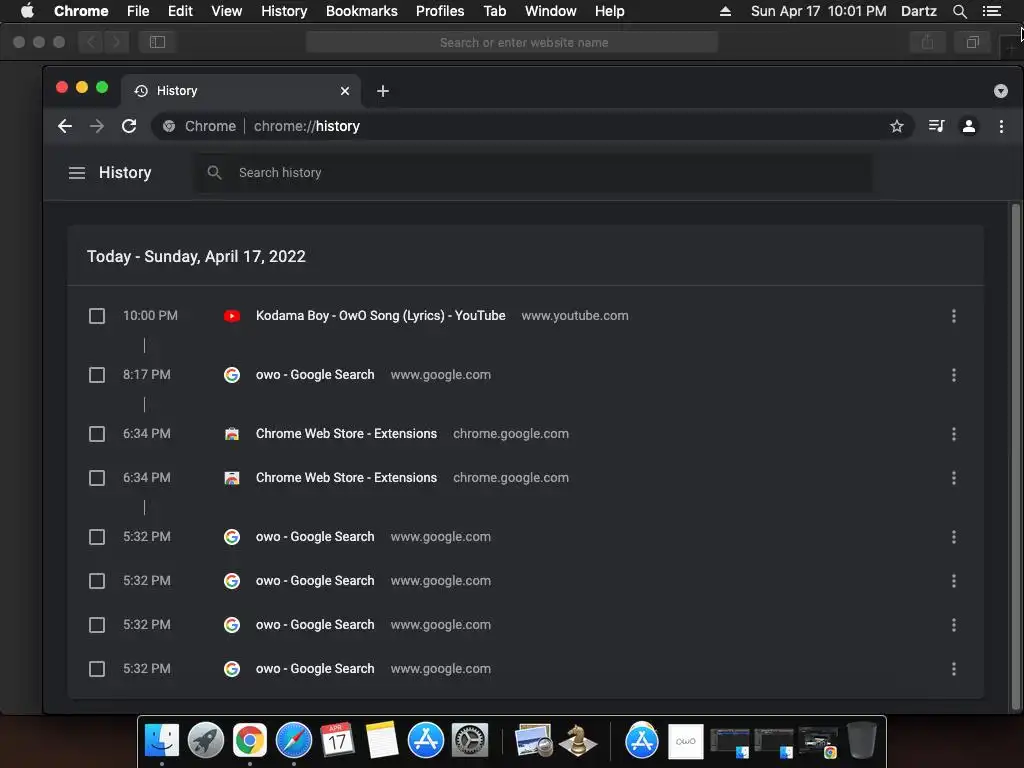
Task: Open Finder from the Dock
Action: (161, 741)
